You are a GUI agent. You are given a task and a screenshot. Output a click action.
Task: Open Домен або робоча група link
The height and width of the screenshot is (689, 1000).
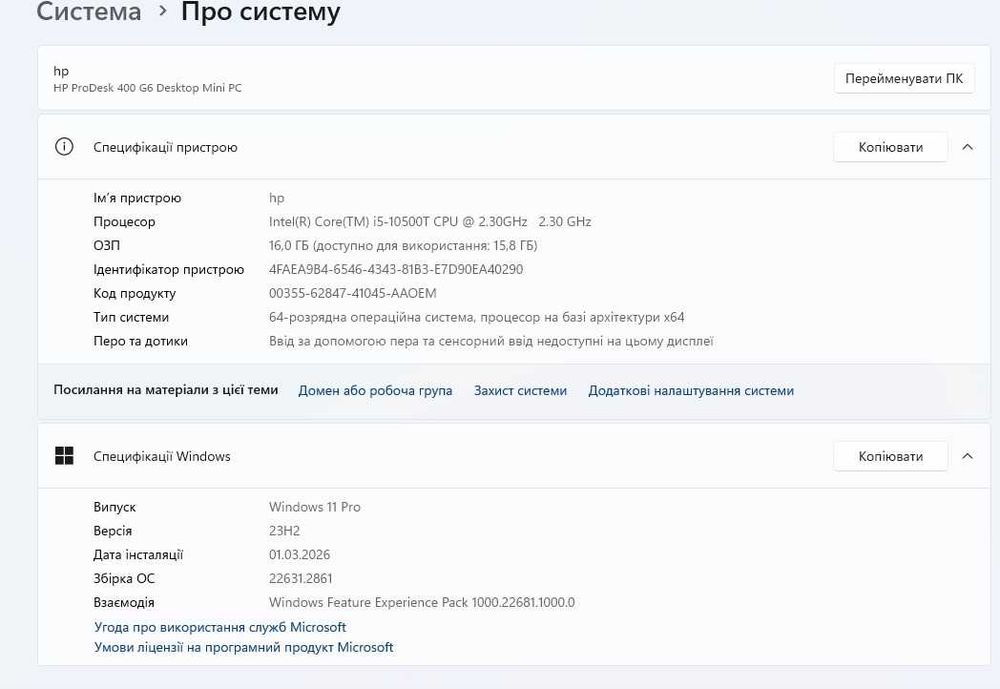tap(375, 390)
